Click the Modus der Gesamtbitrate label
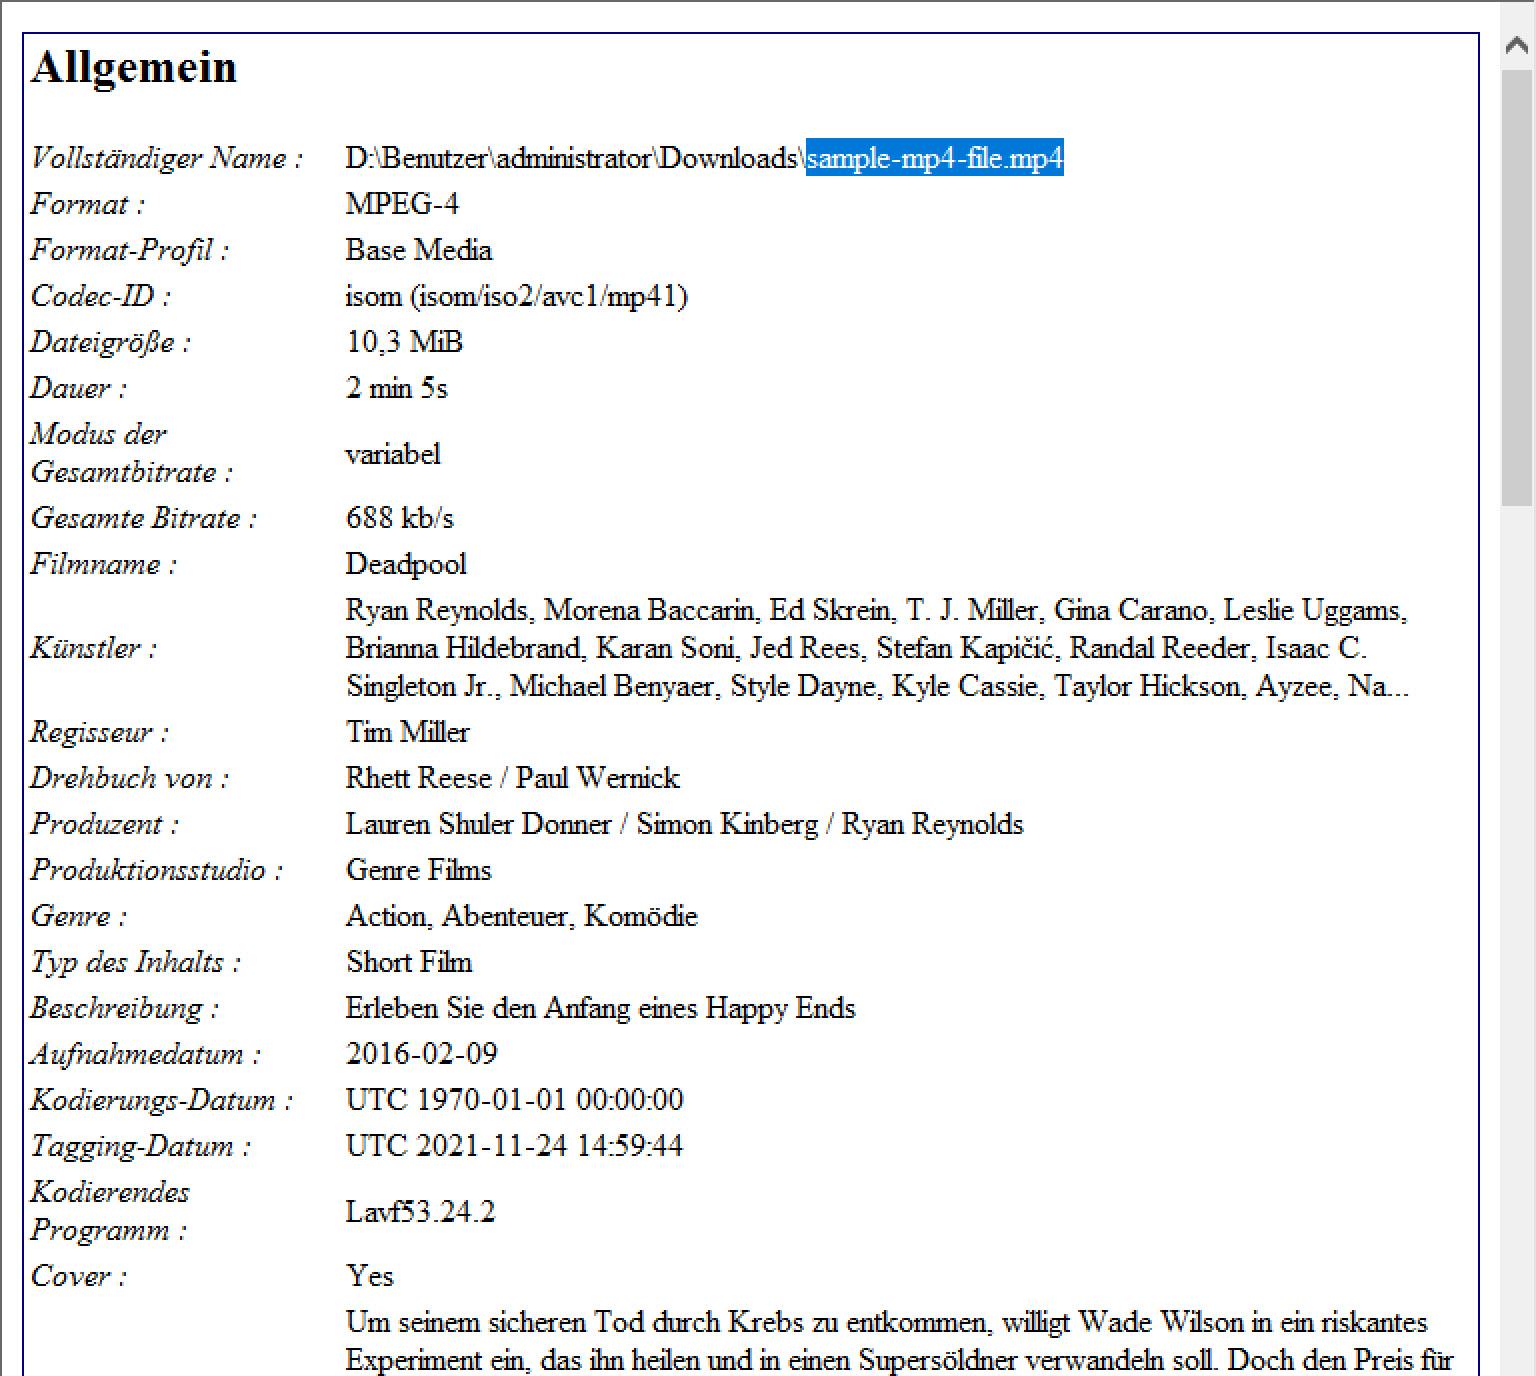 click(132, 453)
